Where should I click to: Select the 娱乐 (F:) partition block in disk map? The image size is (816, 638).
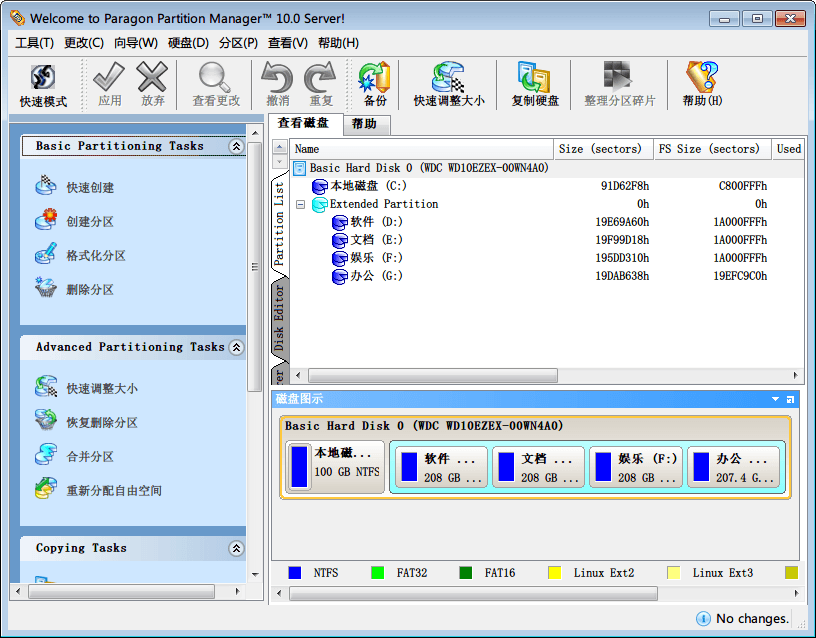coord(635,467)
